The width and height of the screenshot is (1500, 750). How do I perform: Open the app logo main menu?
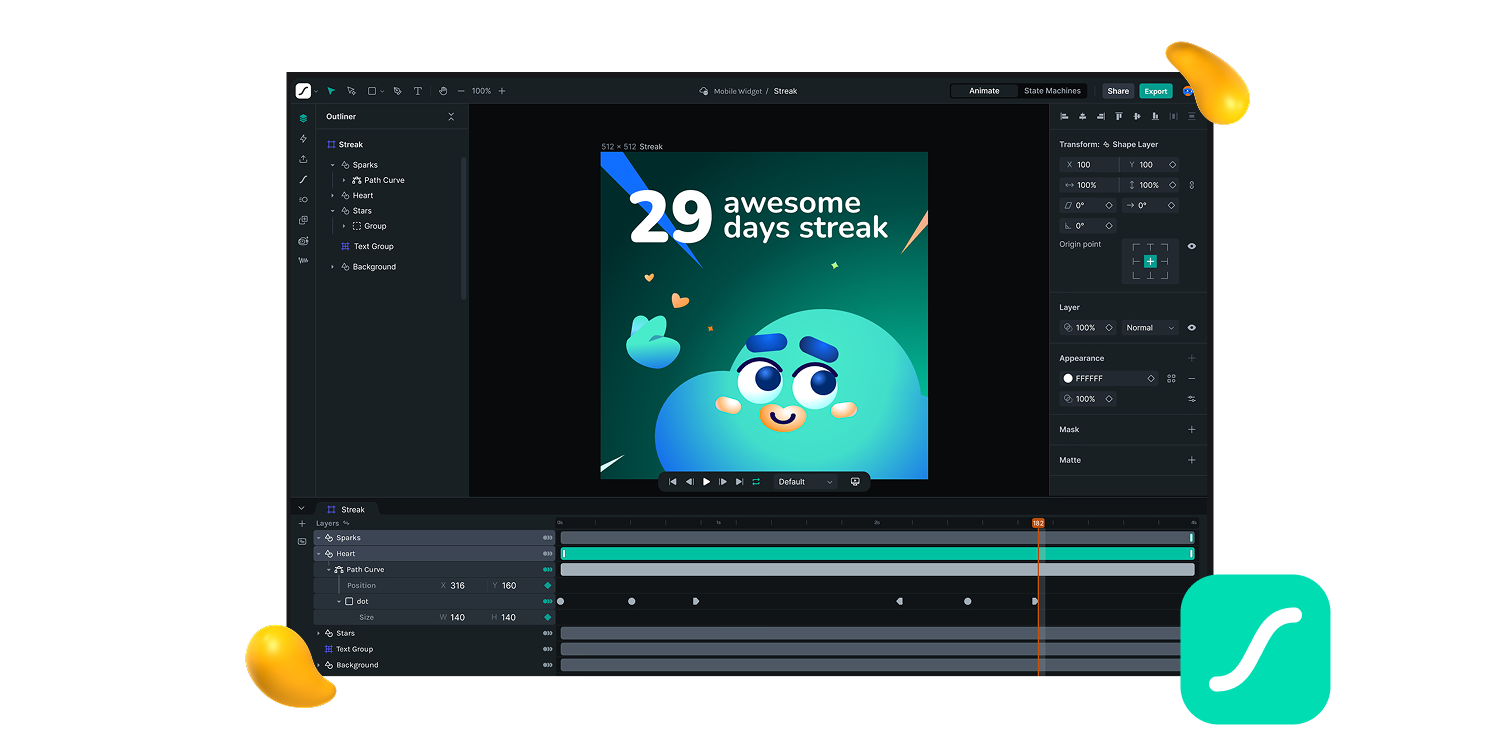coord(304,91)
